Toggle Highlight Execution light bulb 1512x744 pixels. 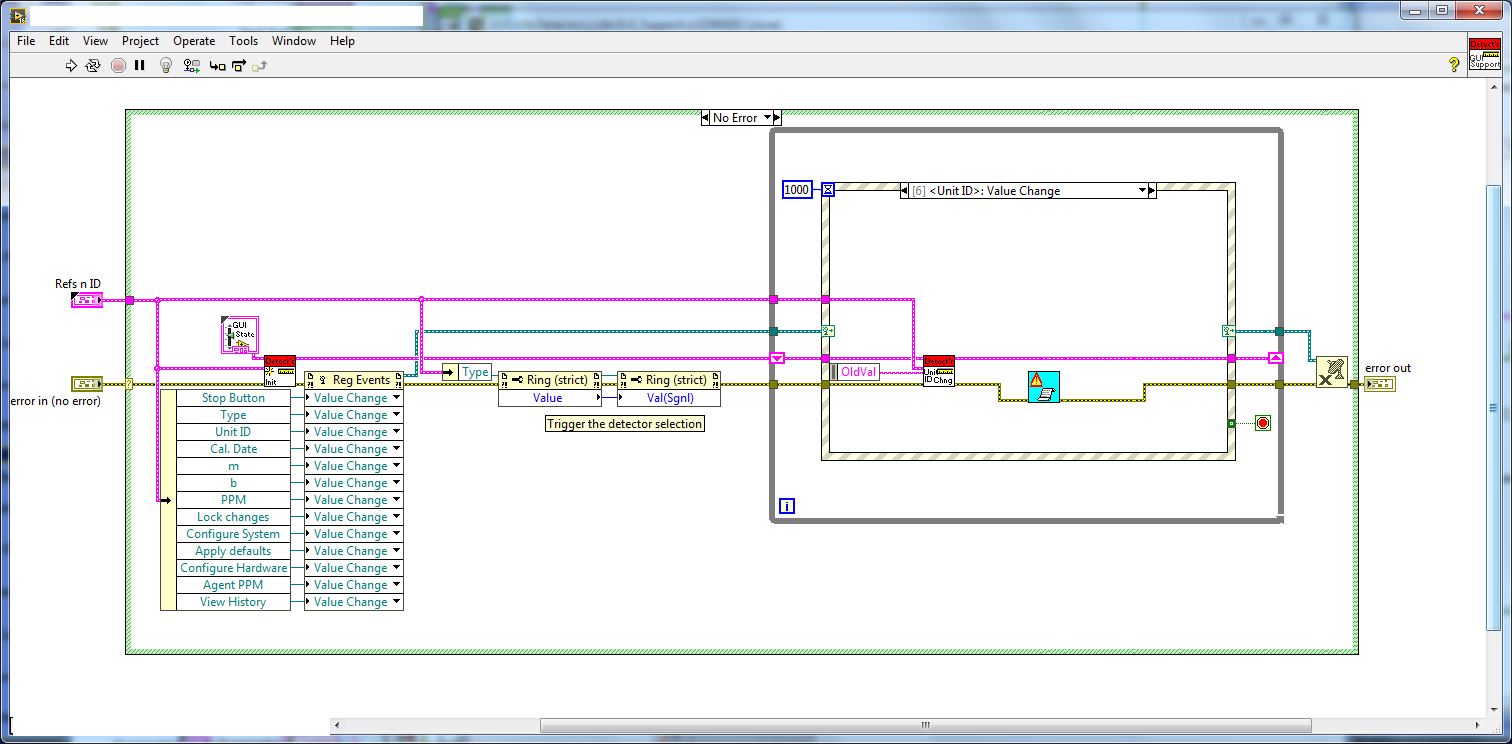coord(166,66)
